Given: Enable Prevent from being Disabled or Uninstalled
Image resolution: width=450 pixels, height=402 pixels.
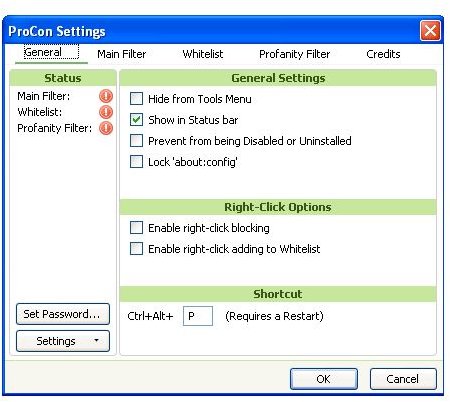Looking at the screenshot, I should point(136,141).
